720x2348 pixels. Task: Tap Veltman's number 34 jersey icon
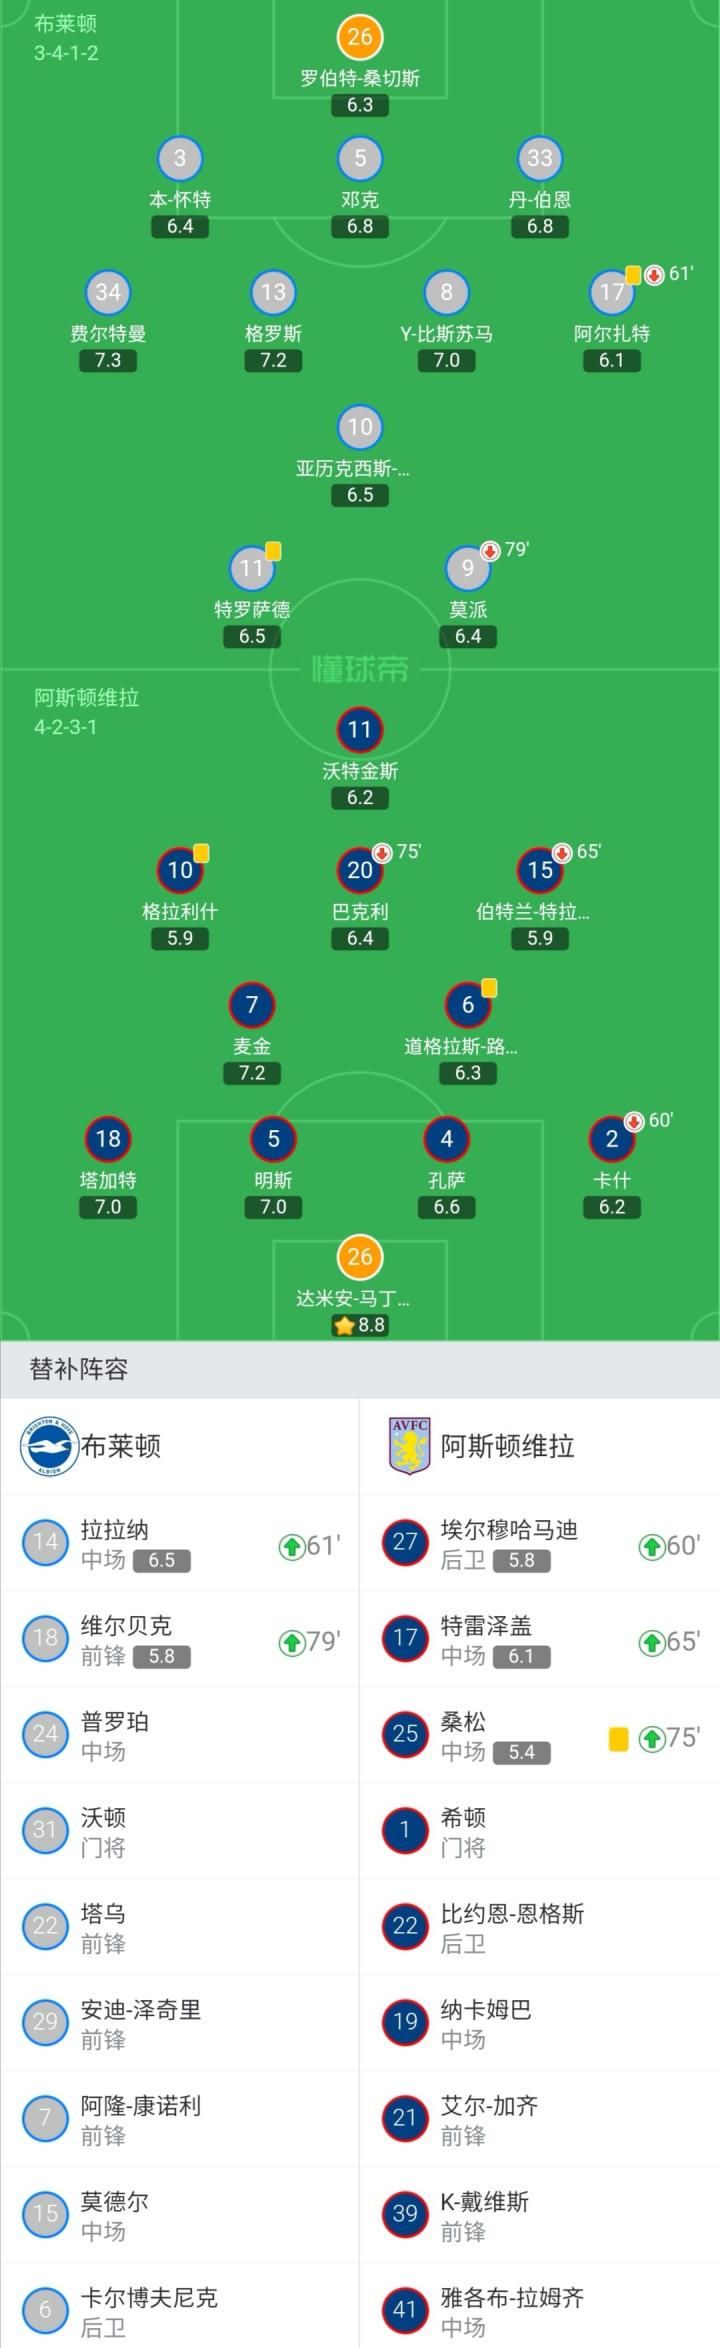click(108, 292)
